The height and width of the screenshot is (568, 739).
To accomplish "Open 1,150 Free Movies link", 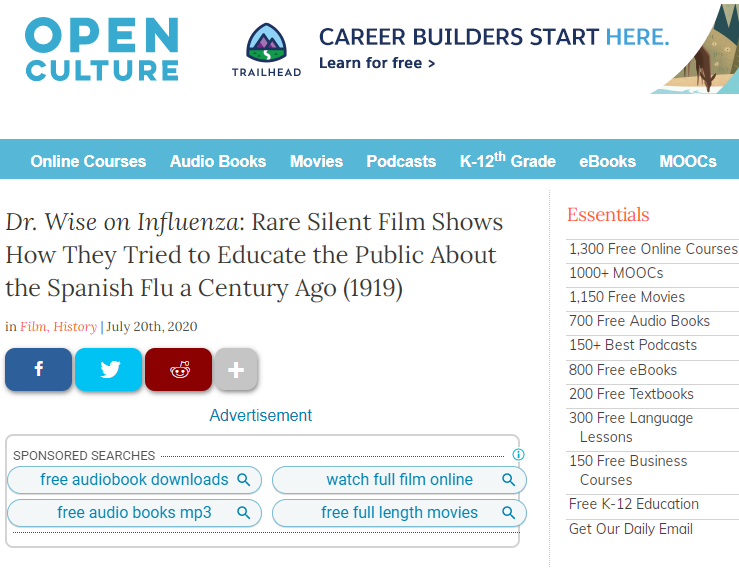I will click(627, 297).
